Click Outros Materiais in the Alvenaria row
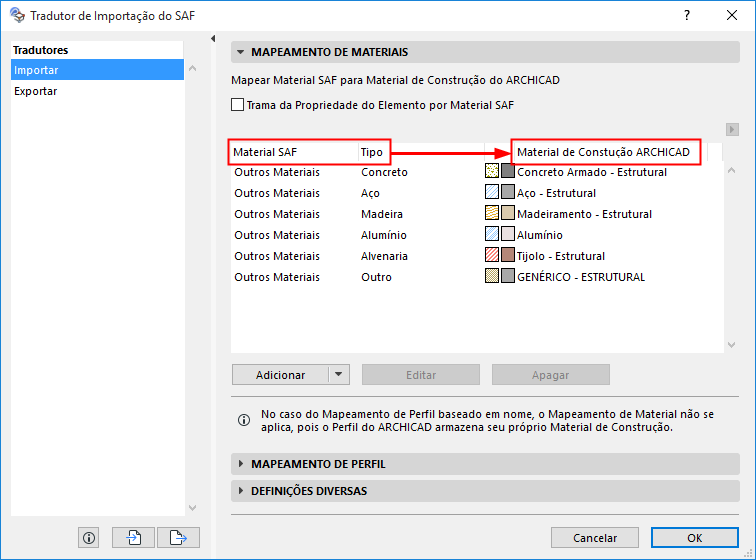Screen dimensions: 756x560 point(277,256)
